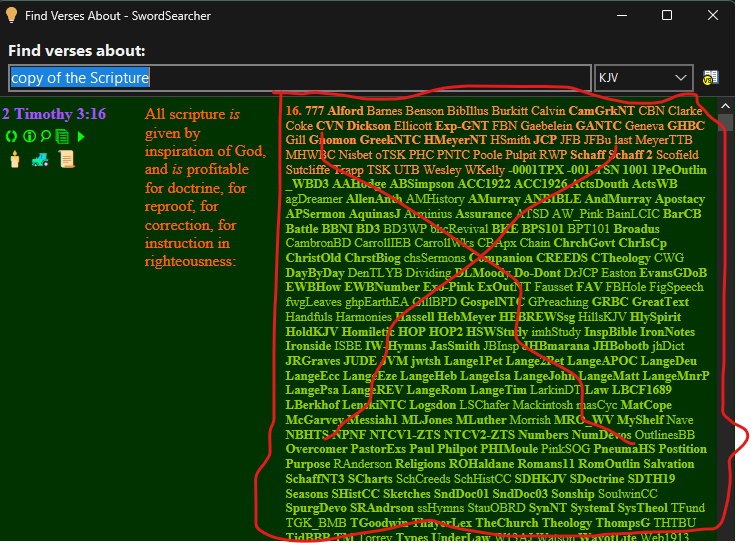The height and width of the screenshot is (543, 751).
Task: Open the EvansGDoB link
Action: click(x=673, y=273)
